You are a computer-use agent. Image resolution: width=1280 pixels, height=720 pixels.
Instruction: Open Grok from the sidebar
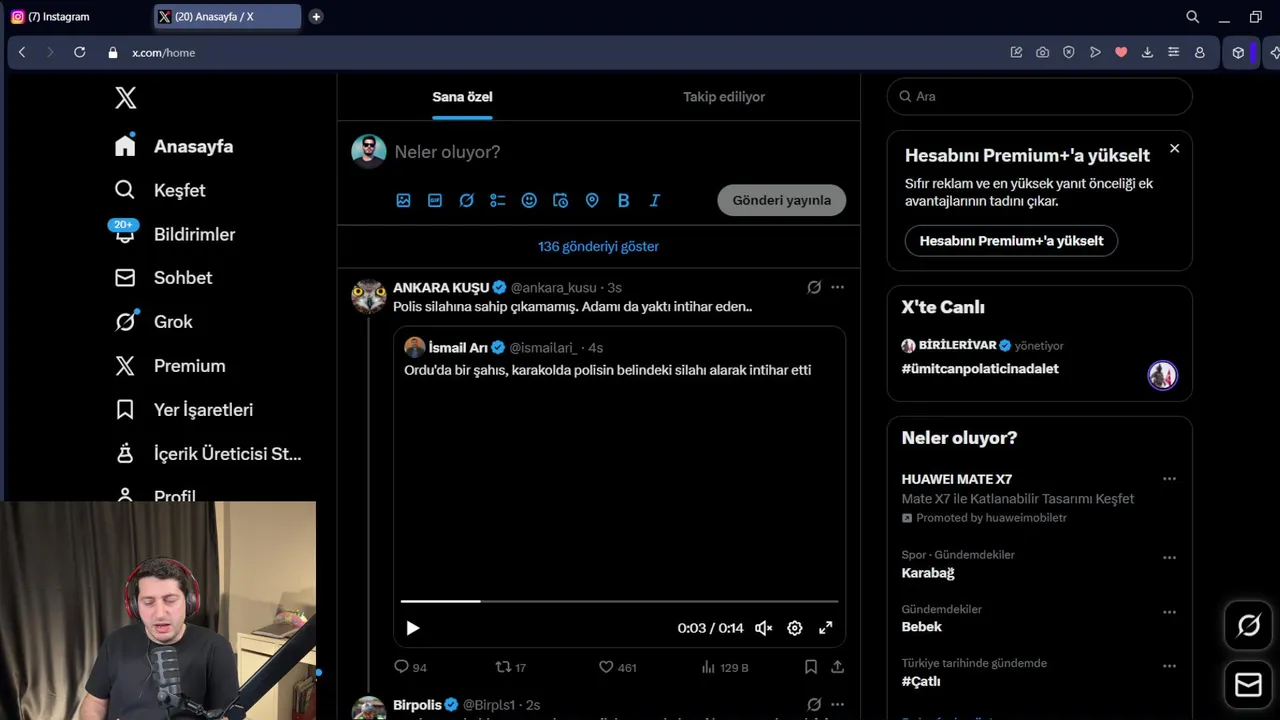pyautogui.click(x=153, y=322)
